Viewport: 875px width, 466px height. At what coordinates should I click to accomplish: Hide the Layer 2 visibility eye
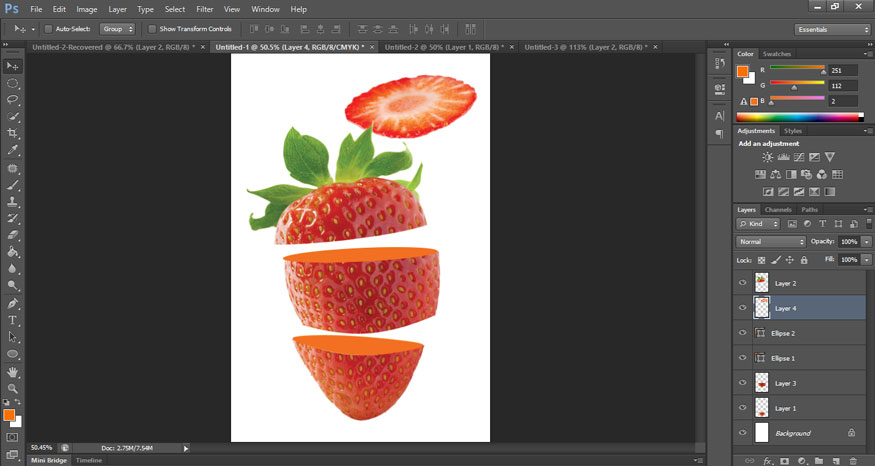(742, 283)
